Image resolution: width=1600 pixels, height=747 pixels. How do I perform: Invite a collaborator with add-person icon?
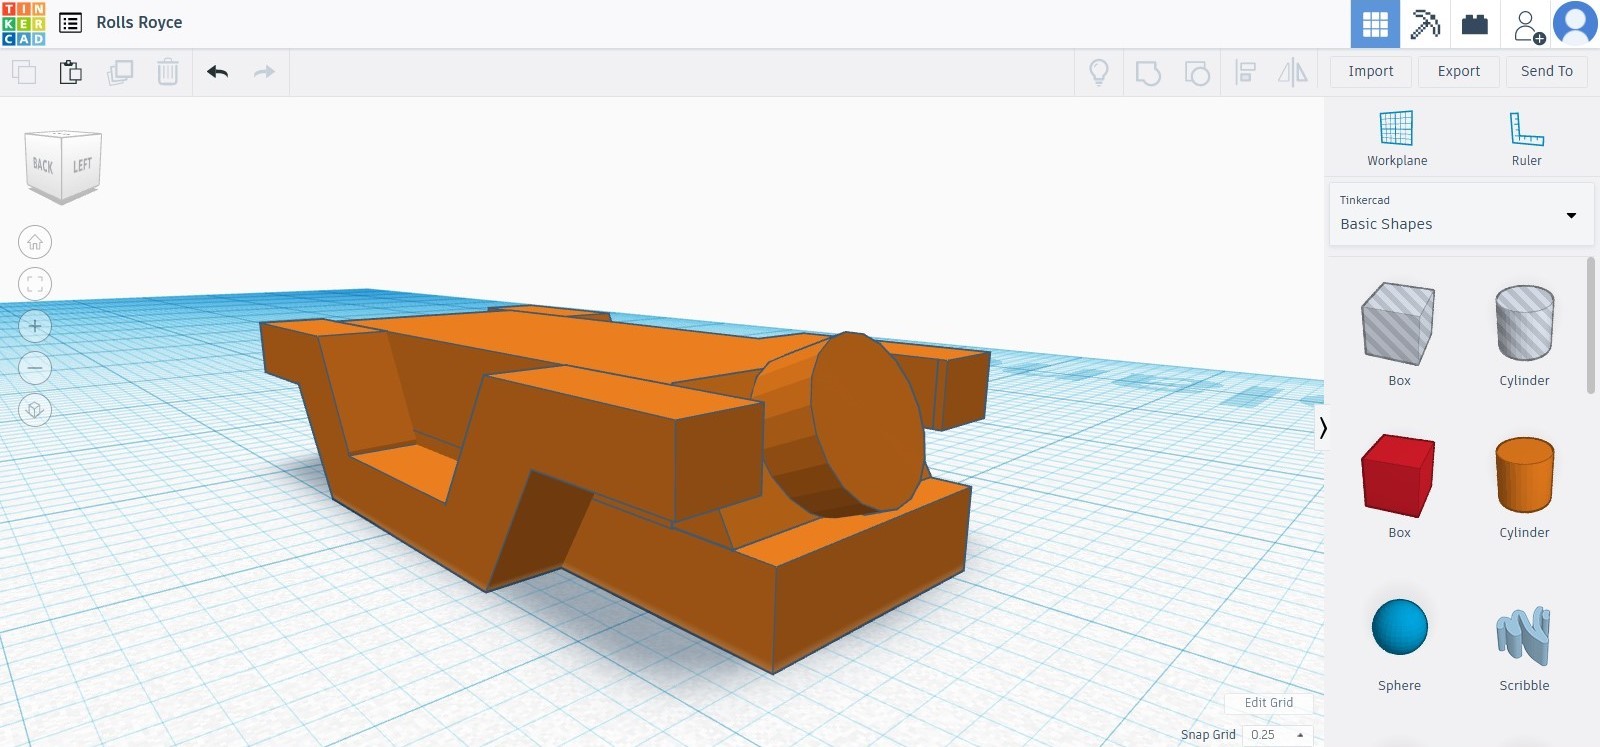[x=1528, y=25]
